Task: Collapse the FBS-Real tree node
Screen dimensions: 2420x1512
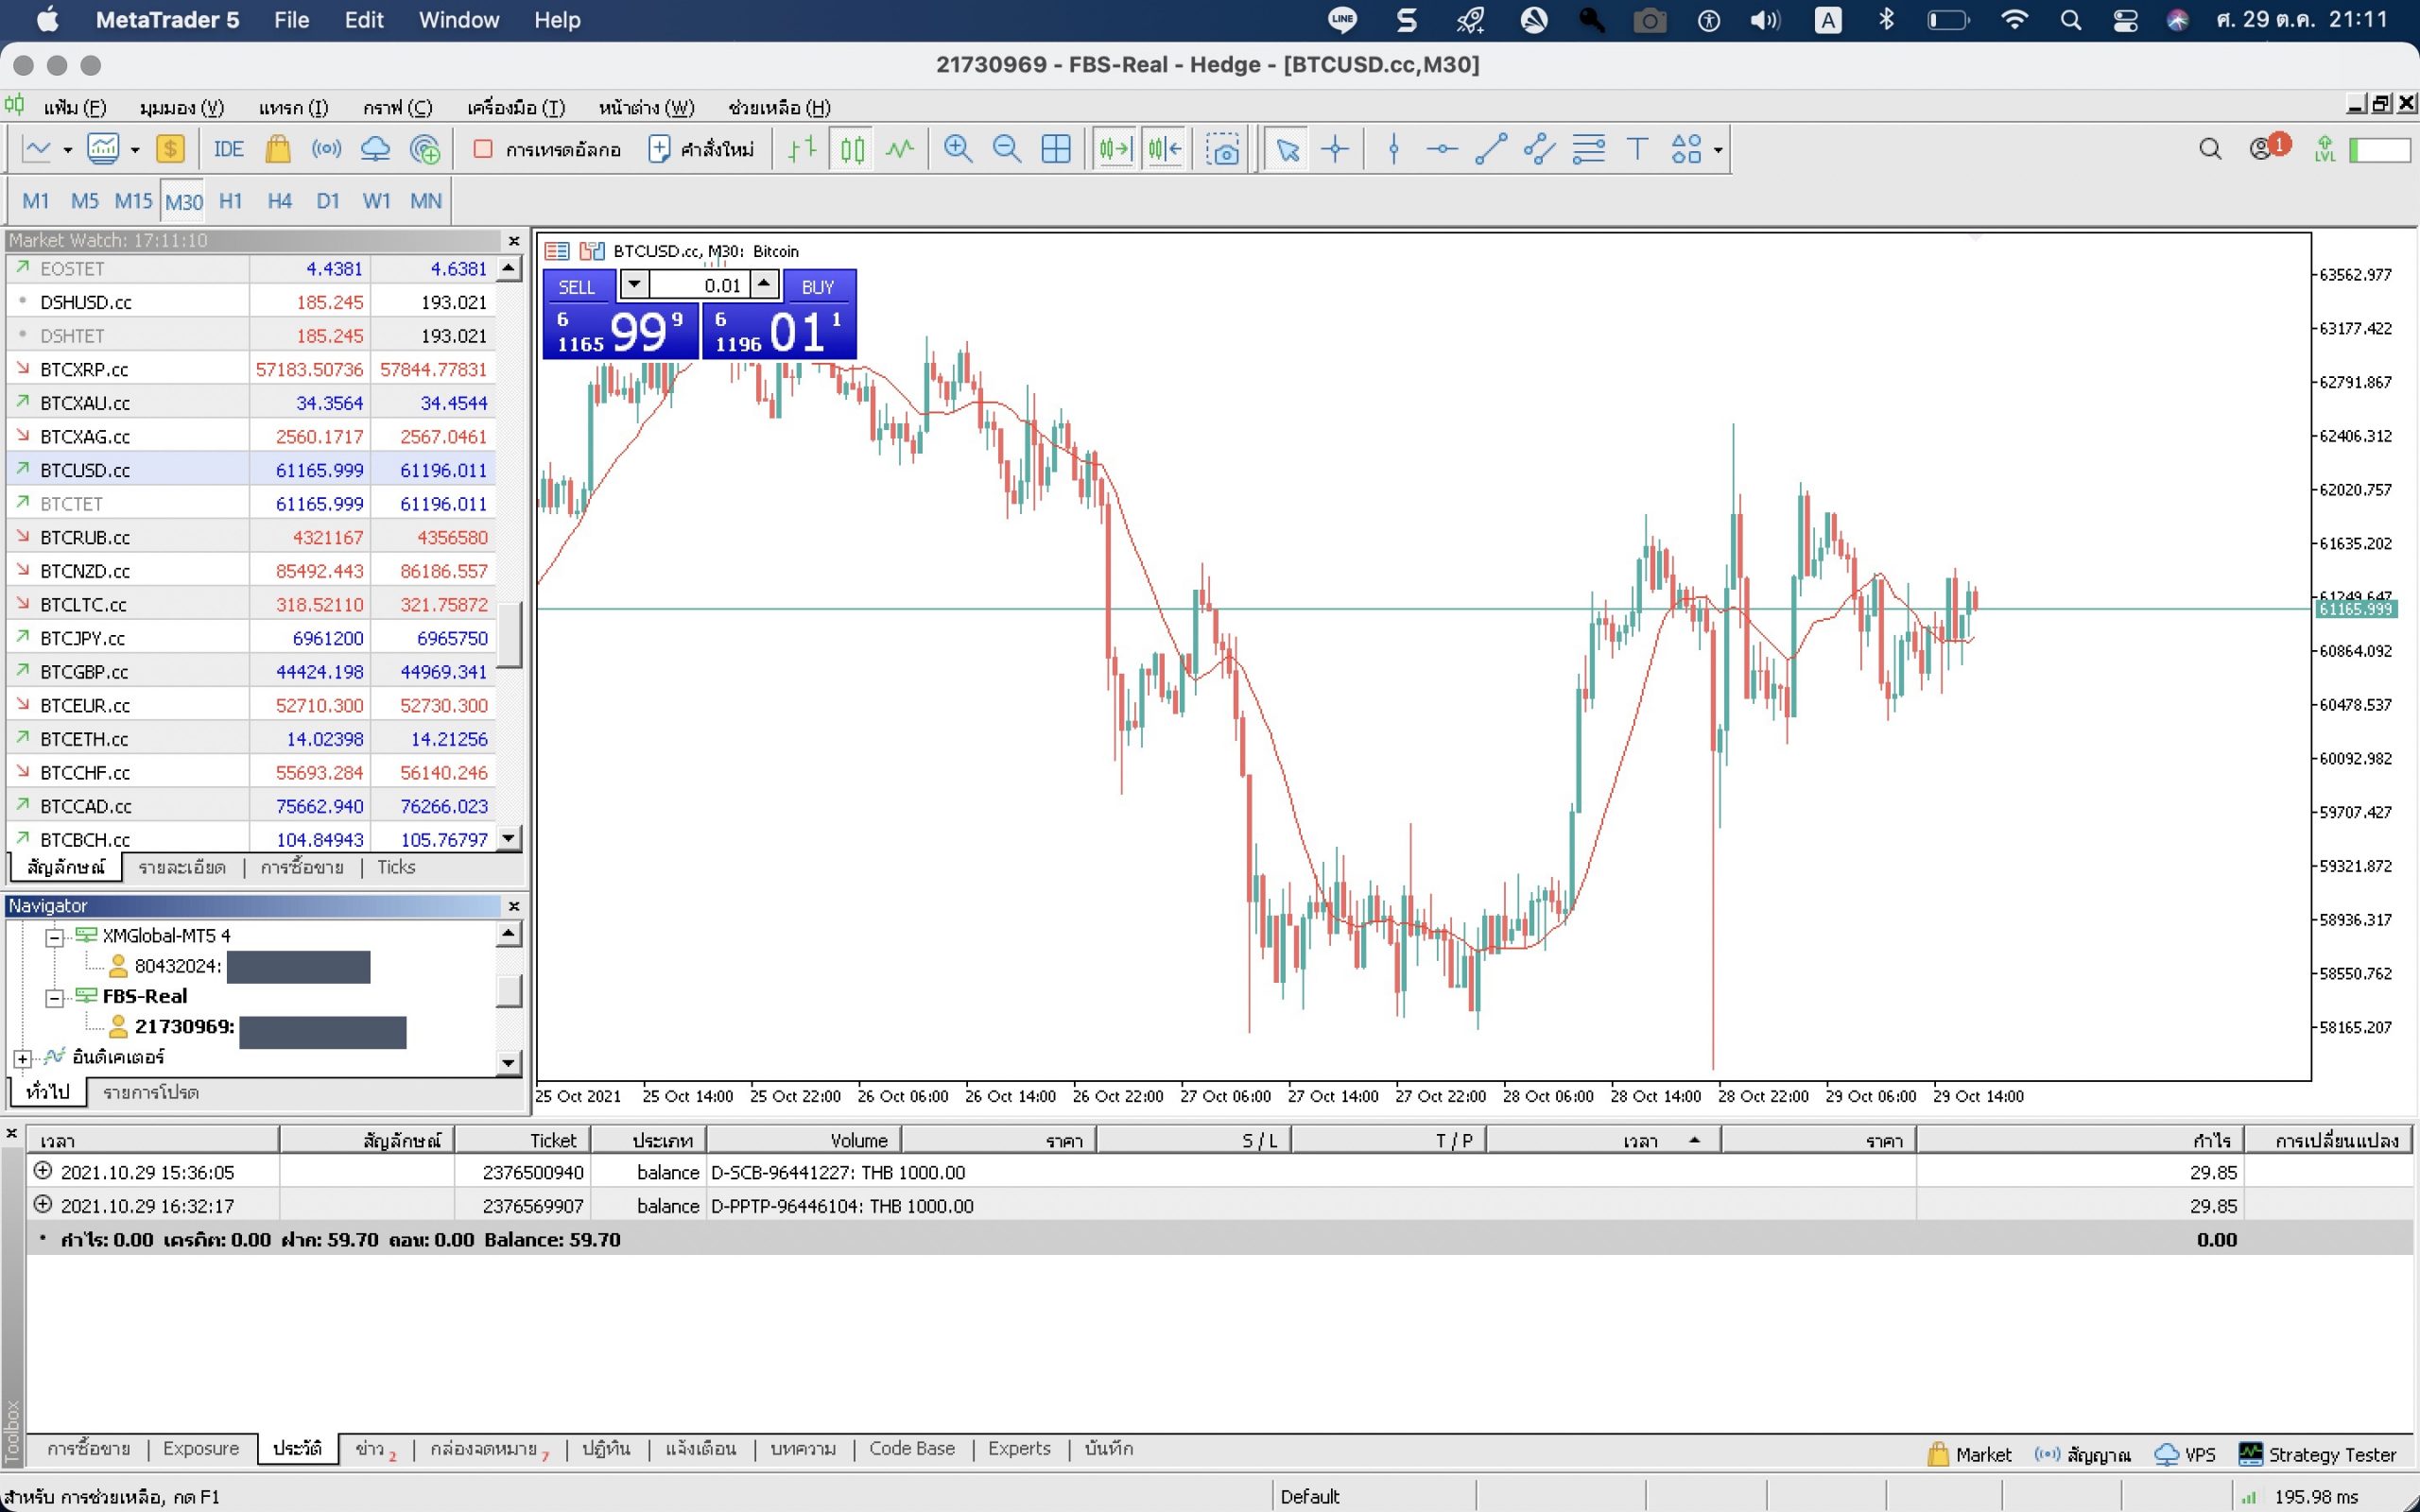Action: [x=56, y=997]
